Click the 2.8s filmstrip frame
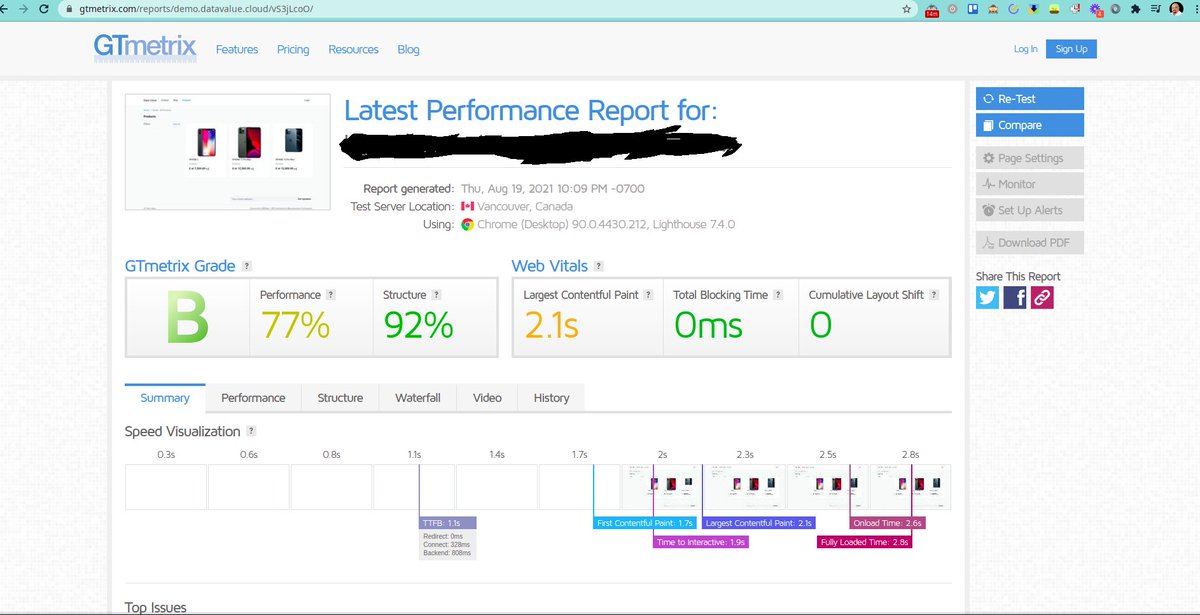Screen dimensions: 1200x615 (x=910, y=487)
